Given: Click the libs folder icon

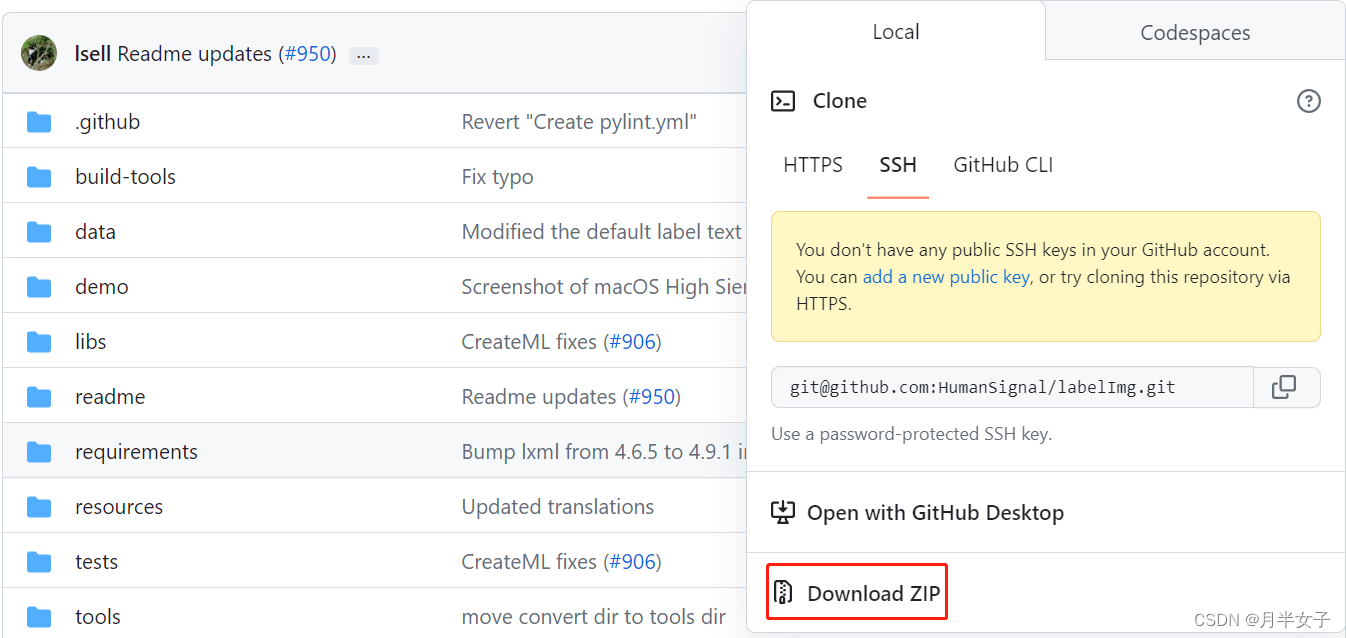Looking at the screenshot, I should click(39, 342).
